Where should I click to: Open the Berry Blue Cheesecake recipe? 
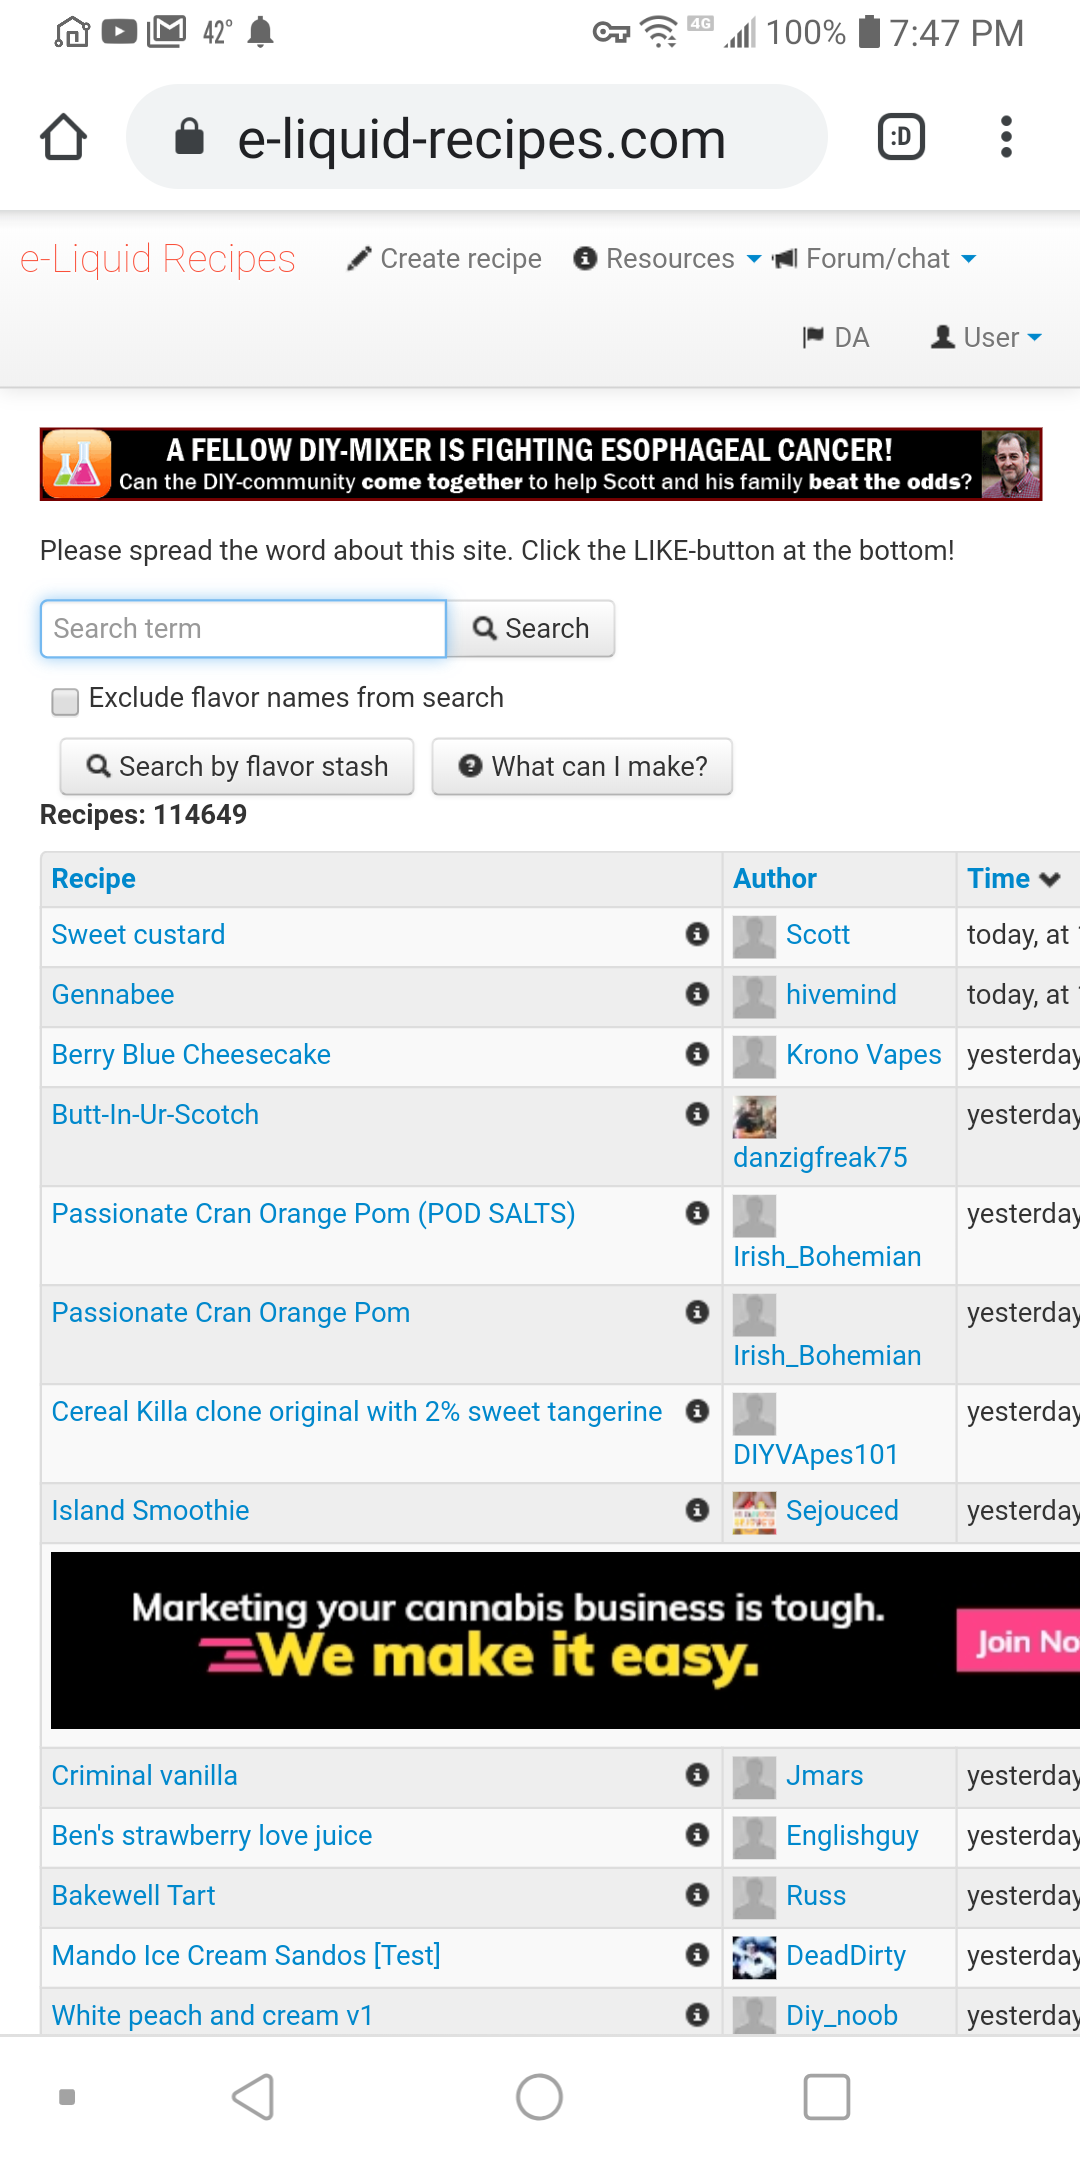coord(191,1055)
